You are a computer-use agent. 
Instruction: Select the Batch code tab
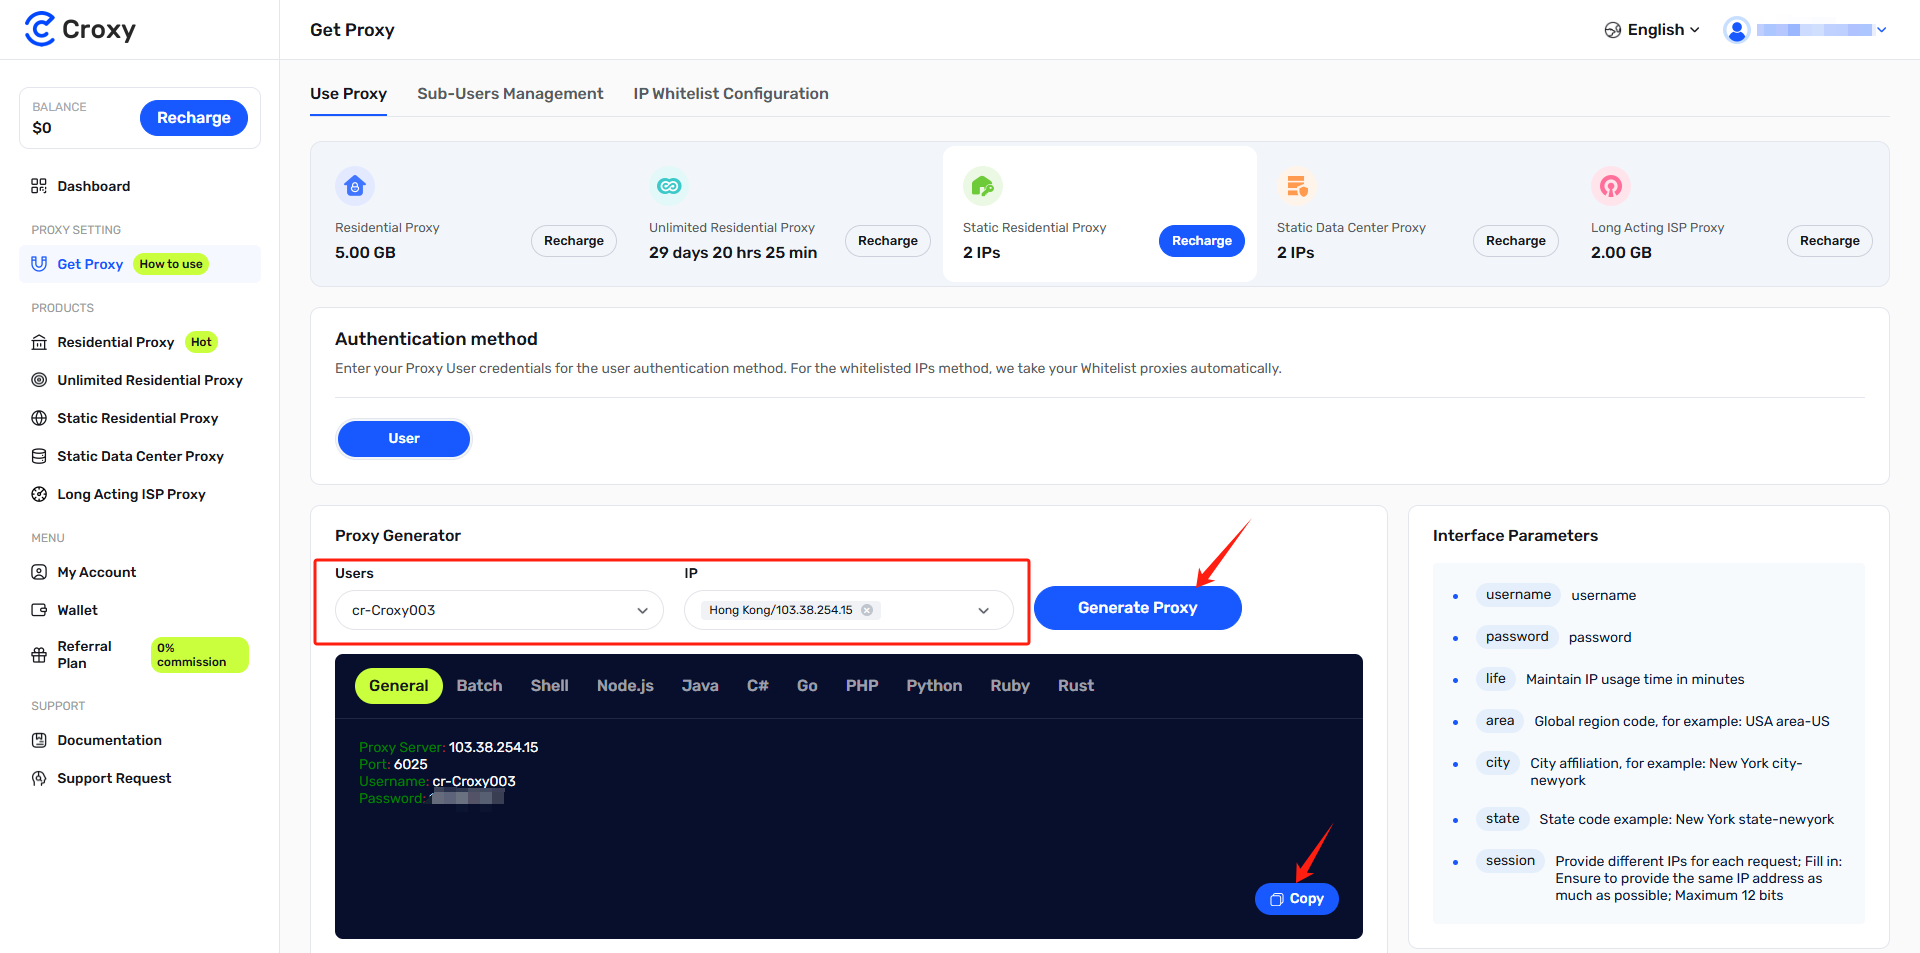pos(479,686)
